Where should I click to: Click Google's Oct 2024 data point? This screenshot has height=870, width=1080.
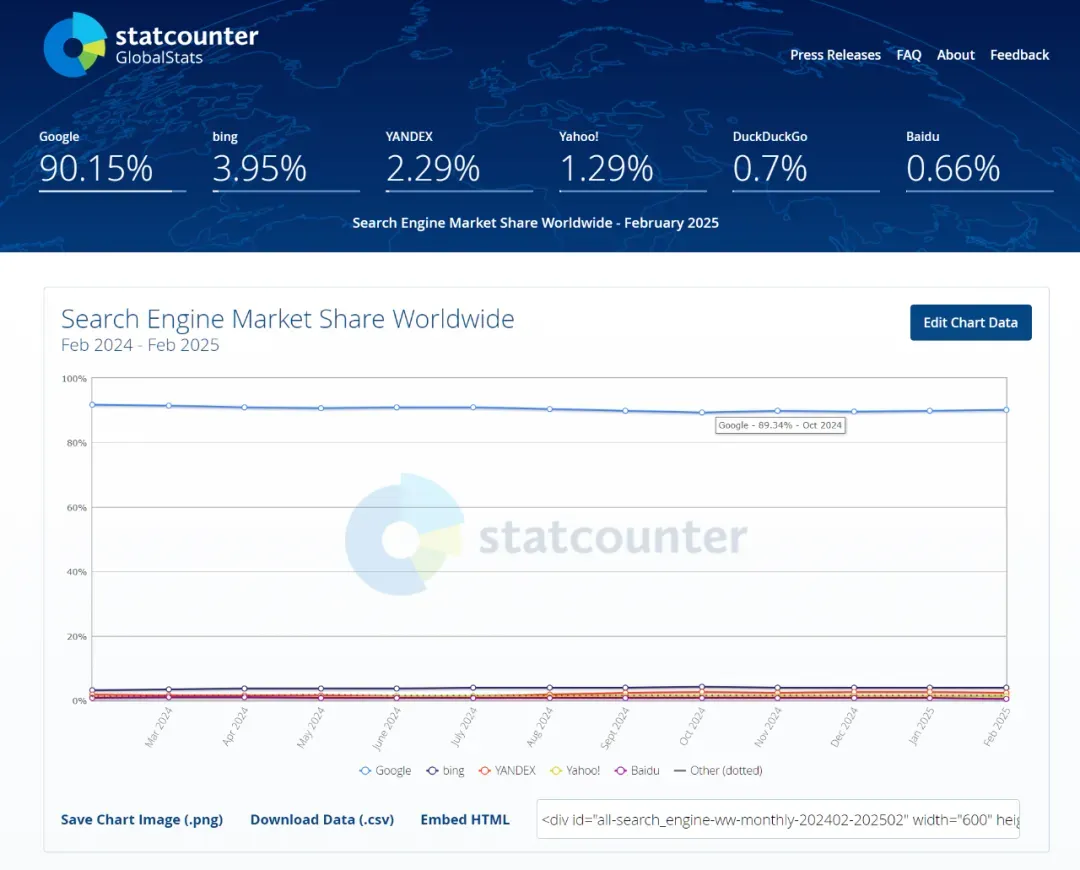pos(702,413)
